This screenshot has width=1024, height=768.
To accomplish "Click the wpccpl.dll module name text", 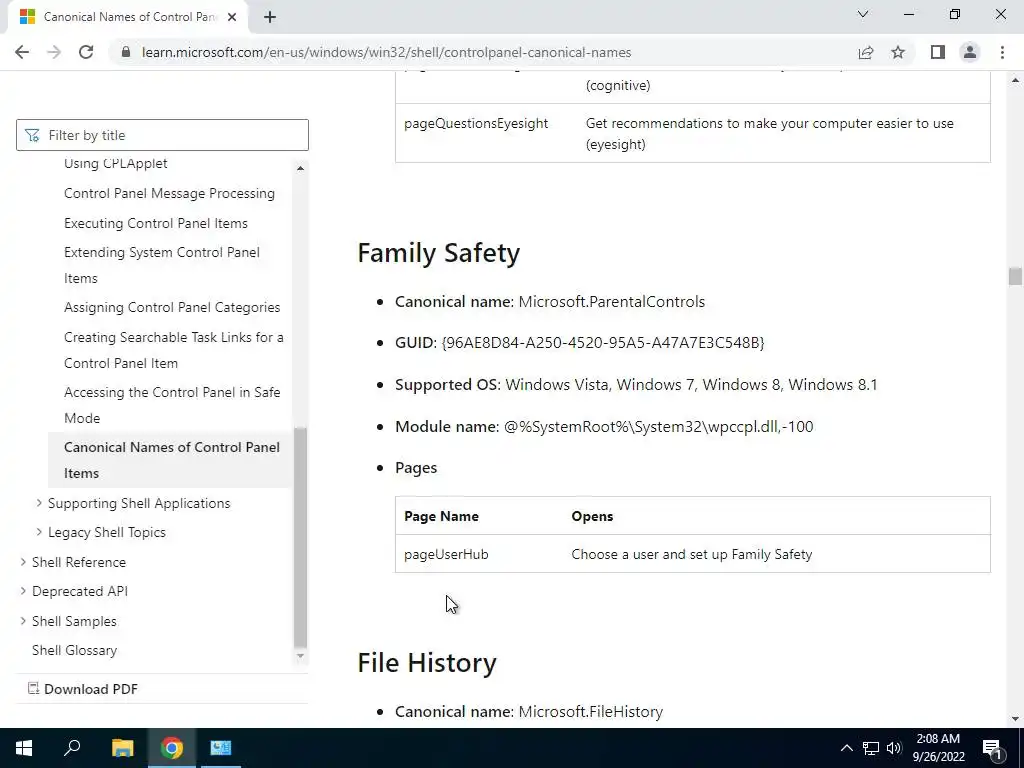I will [658, 426].
